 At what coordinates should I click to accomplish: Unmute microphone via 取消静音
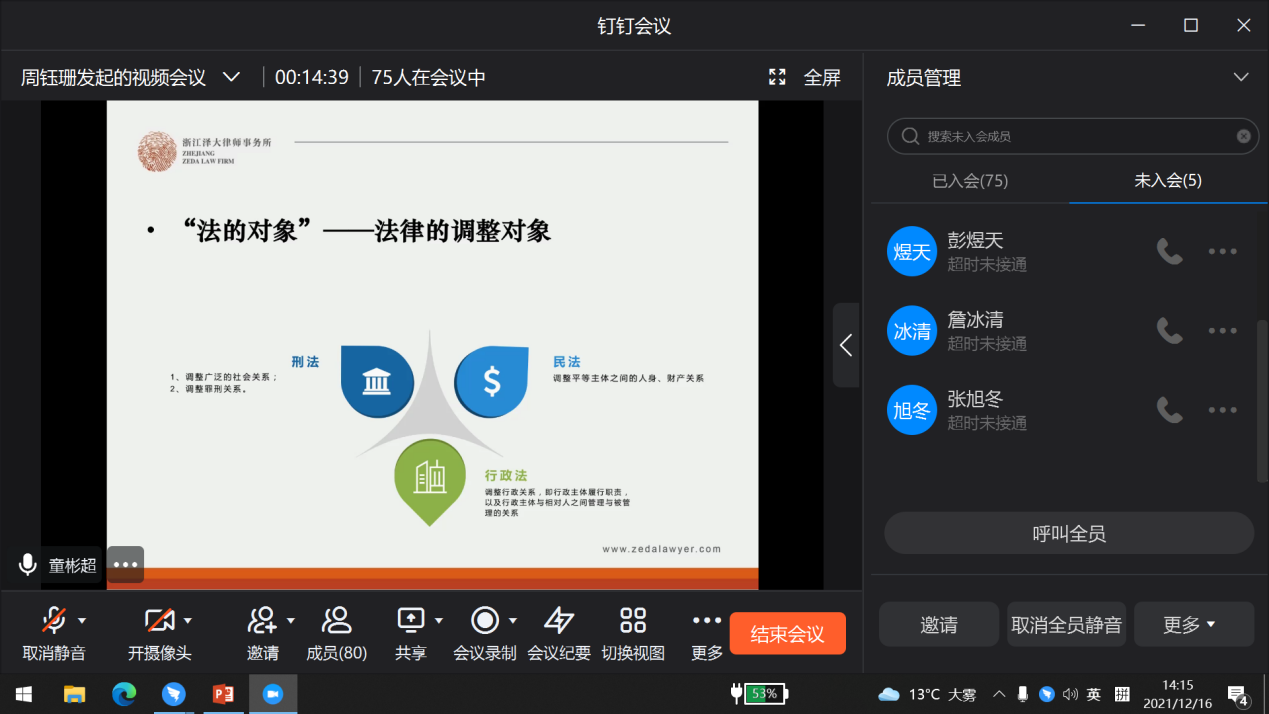53,621
